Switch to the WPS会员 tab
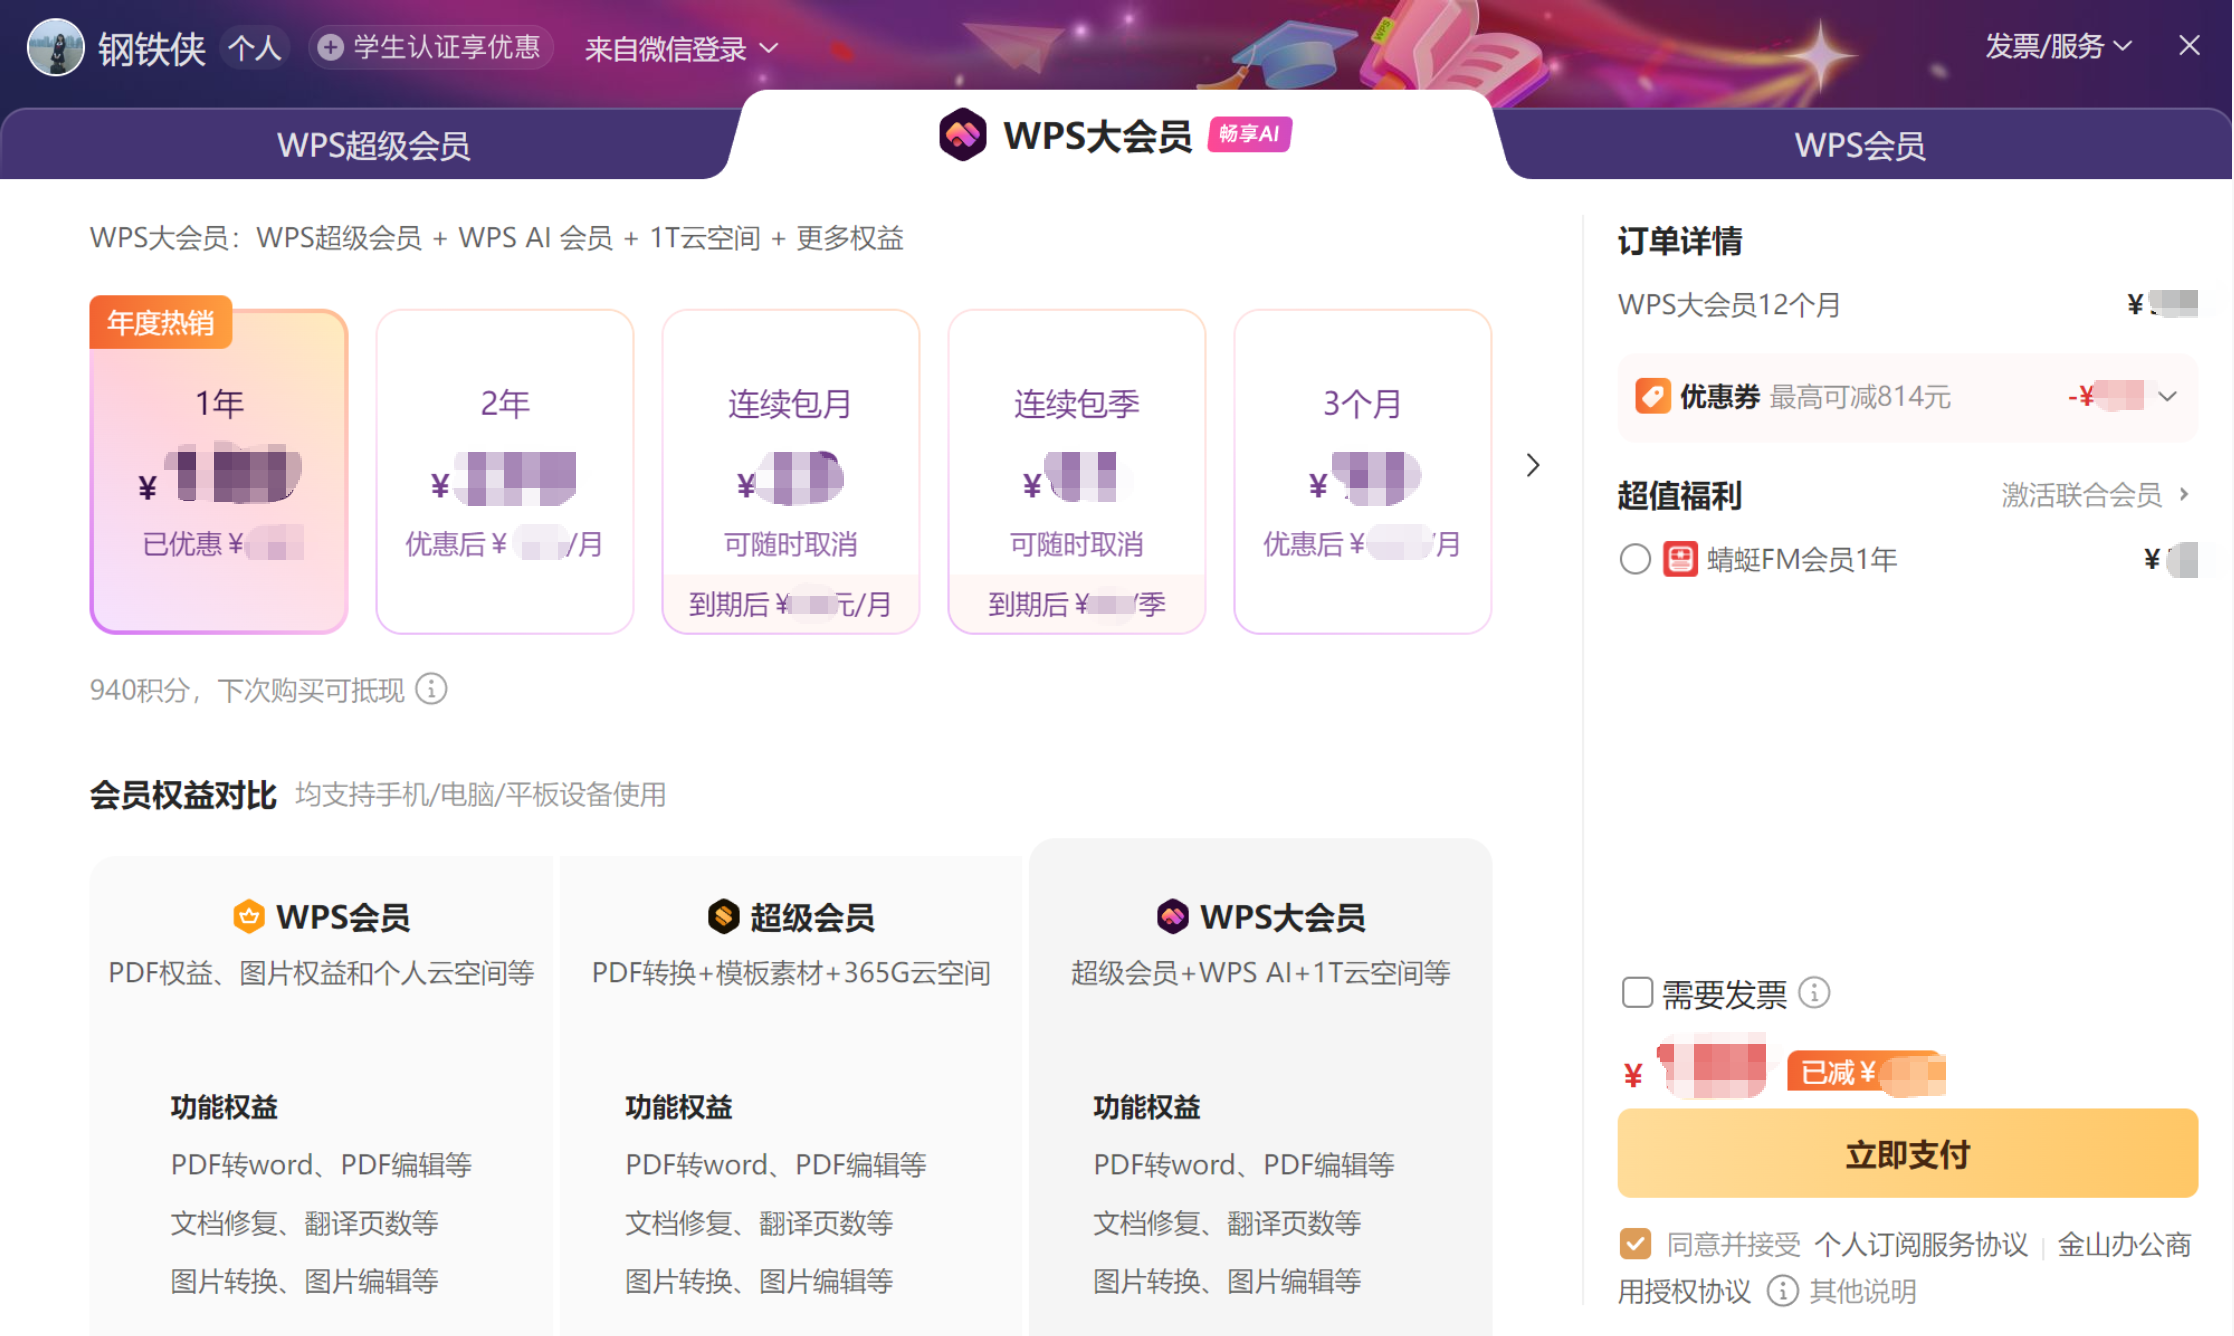 tap(1859, 145)
